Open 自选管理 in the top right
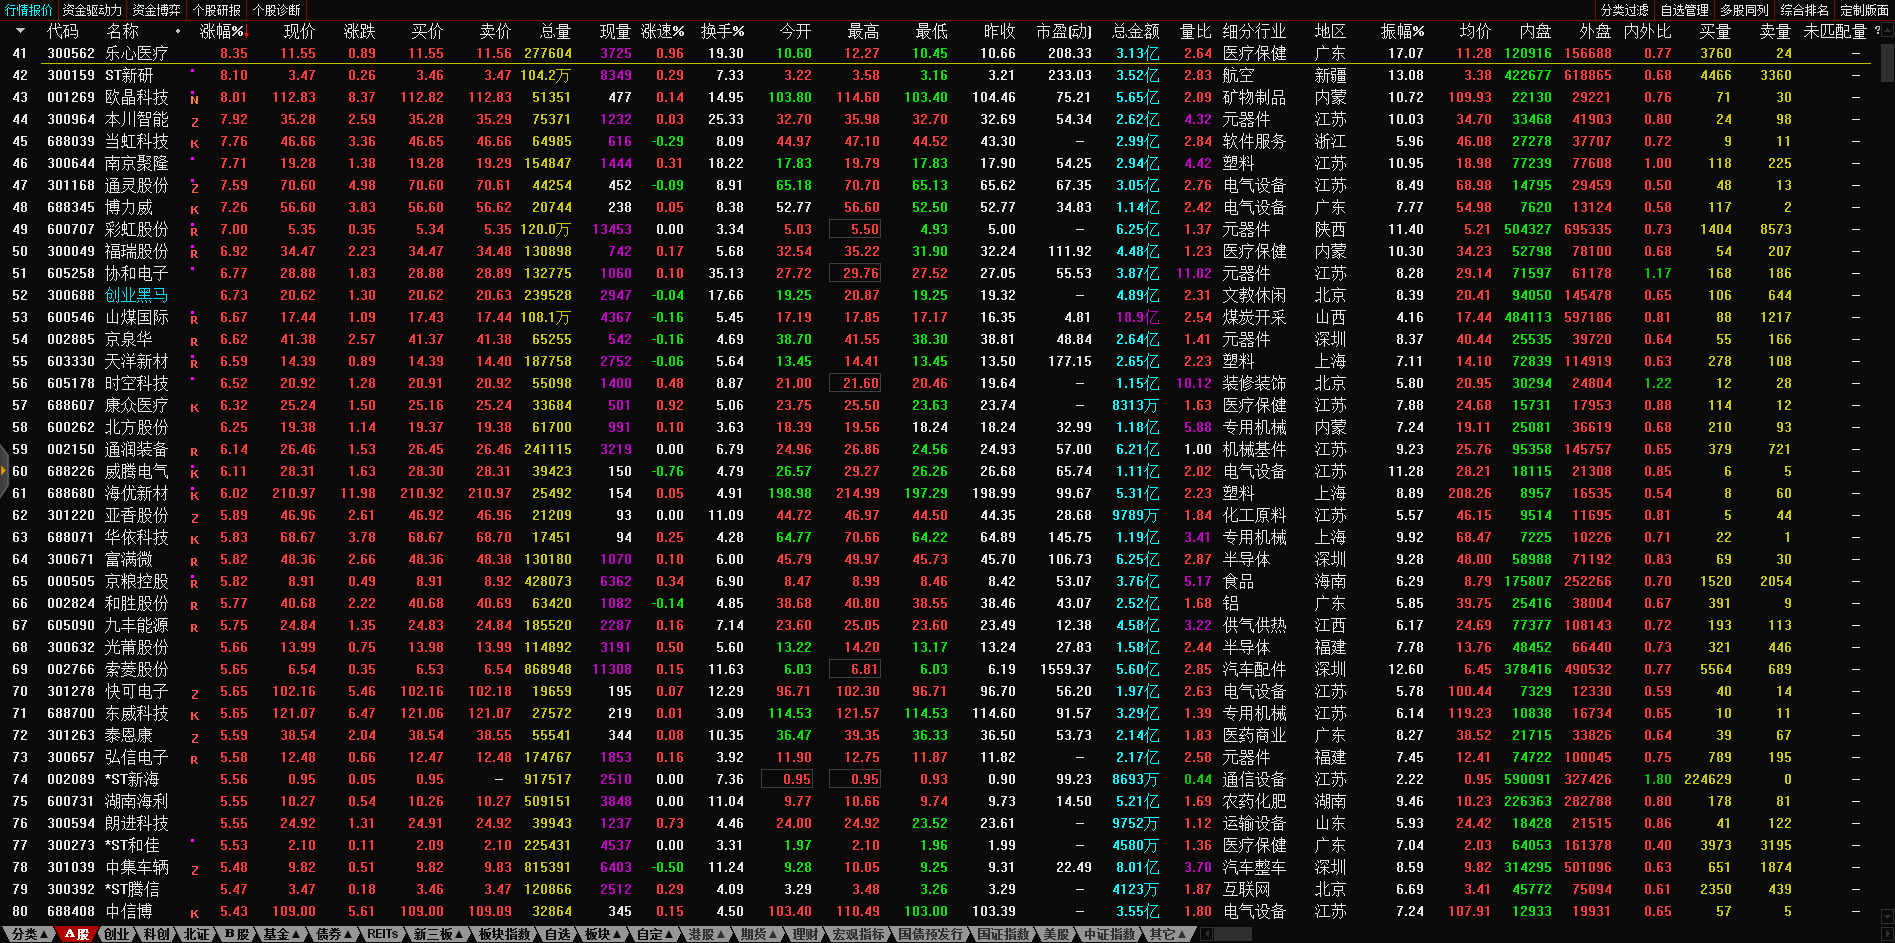Image resolution: width=1895 pixels, height=943 pixels. click(1685, 10)
